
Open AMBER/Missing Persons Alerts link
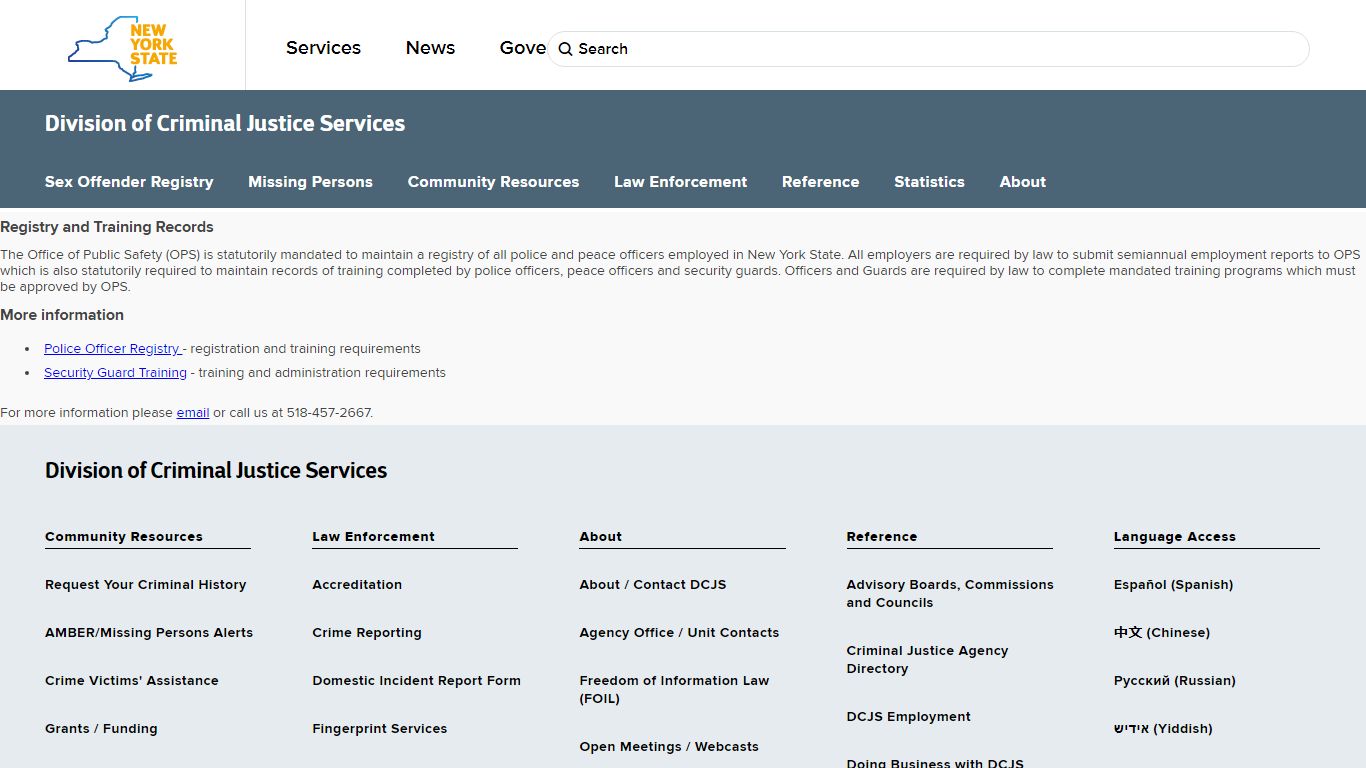pos(149,633)
